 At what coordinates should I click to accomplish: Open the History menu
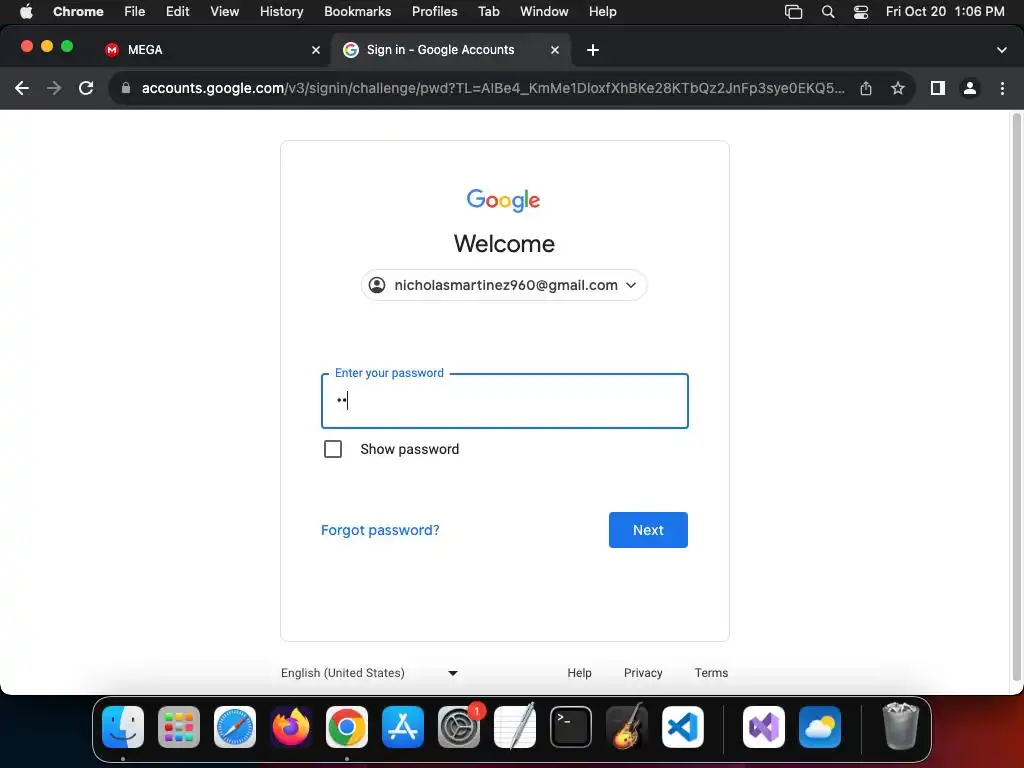(281, 12)
